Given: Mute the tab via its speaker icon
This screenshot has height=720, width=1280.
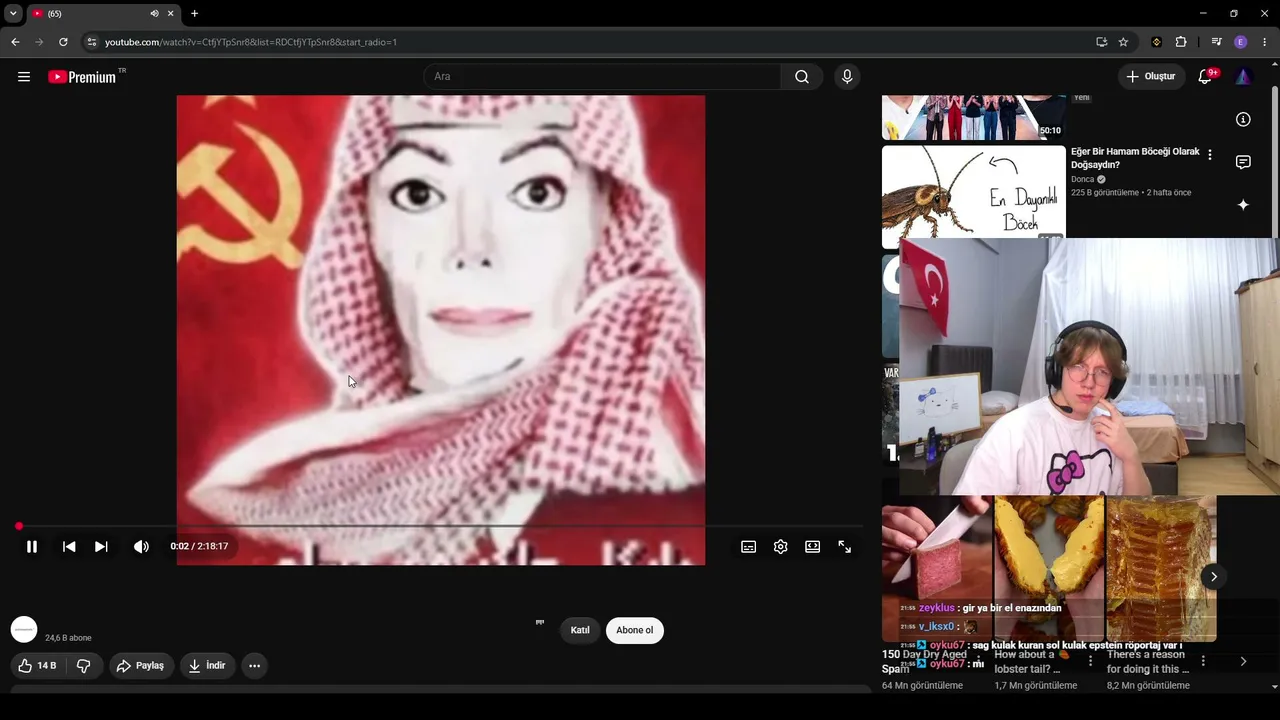Looking at the screenshot, I should coord(154,14).
